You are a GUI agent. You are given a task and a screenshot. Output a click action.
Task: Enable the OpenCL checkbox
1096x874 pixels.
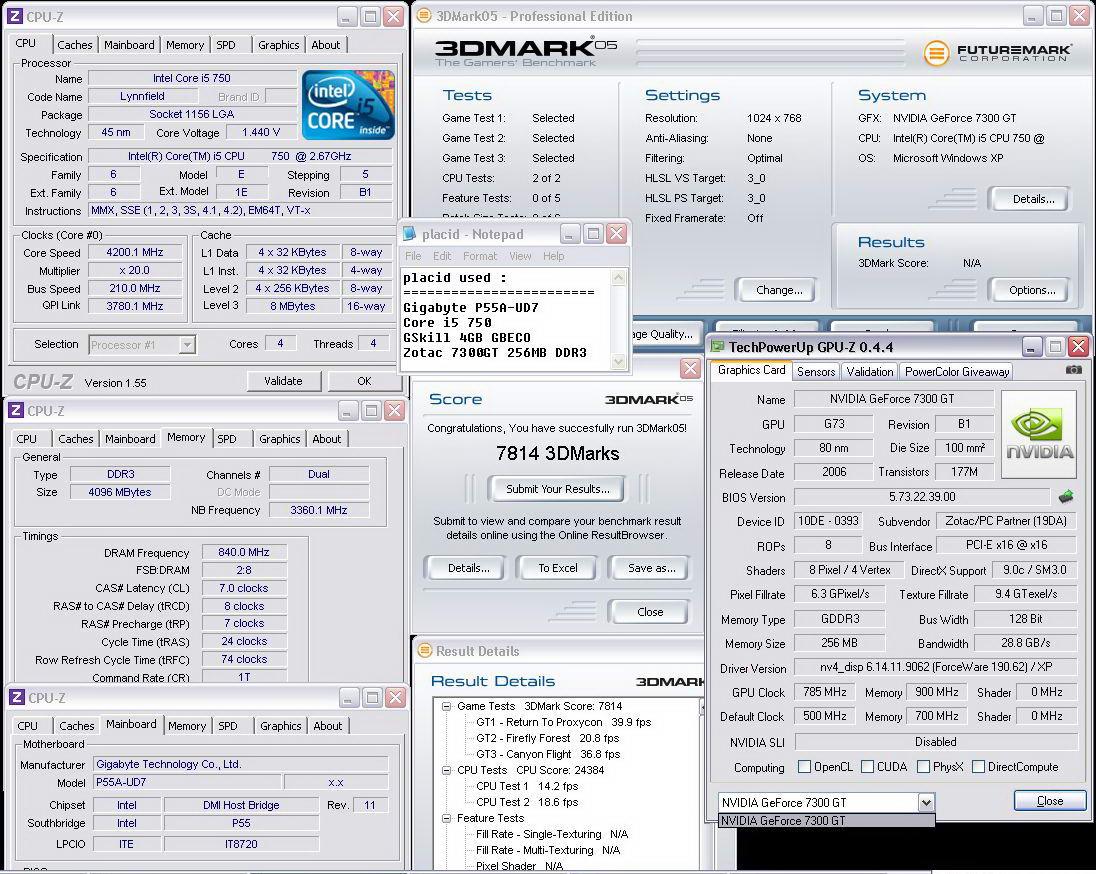805,767
